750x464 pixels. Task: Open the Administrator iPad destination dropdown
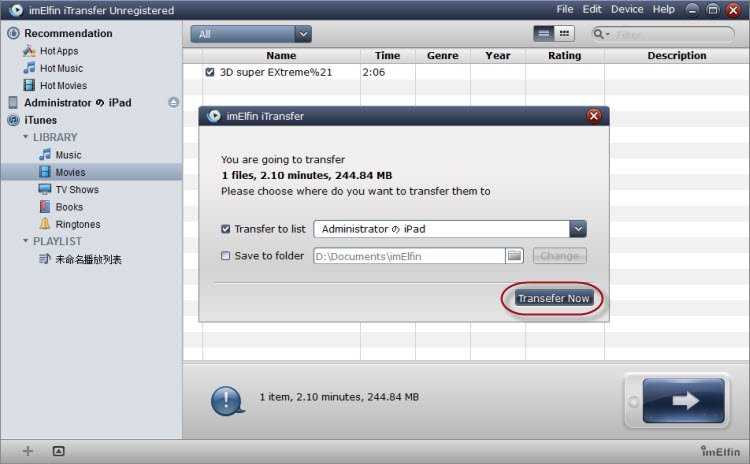[578, 229]
